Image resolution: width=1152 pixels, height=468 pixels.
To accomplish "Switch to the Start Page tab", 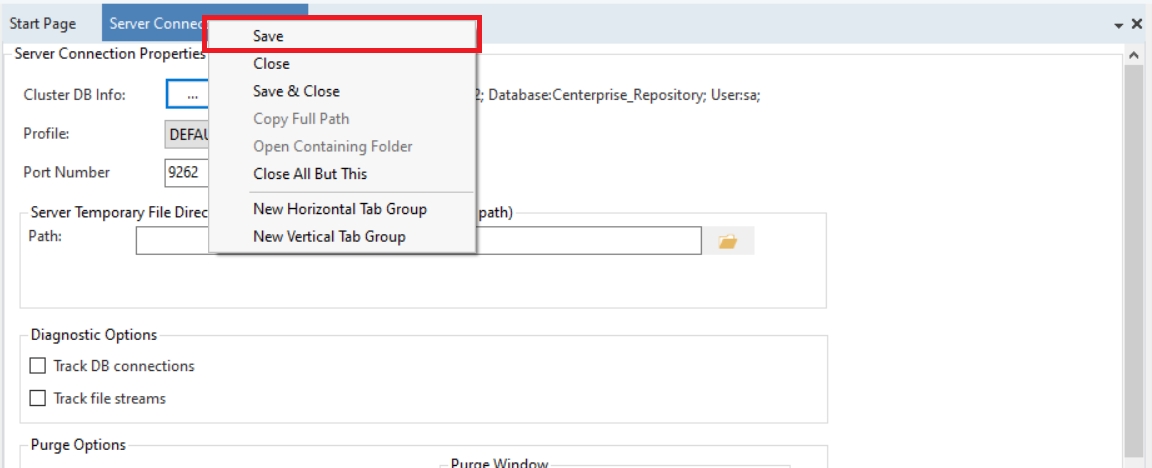I will click(43, 24).
